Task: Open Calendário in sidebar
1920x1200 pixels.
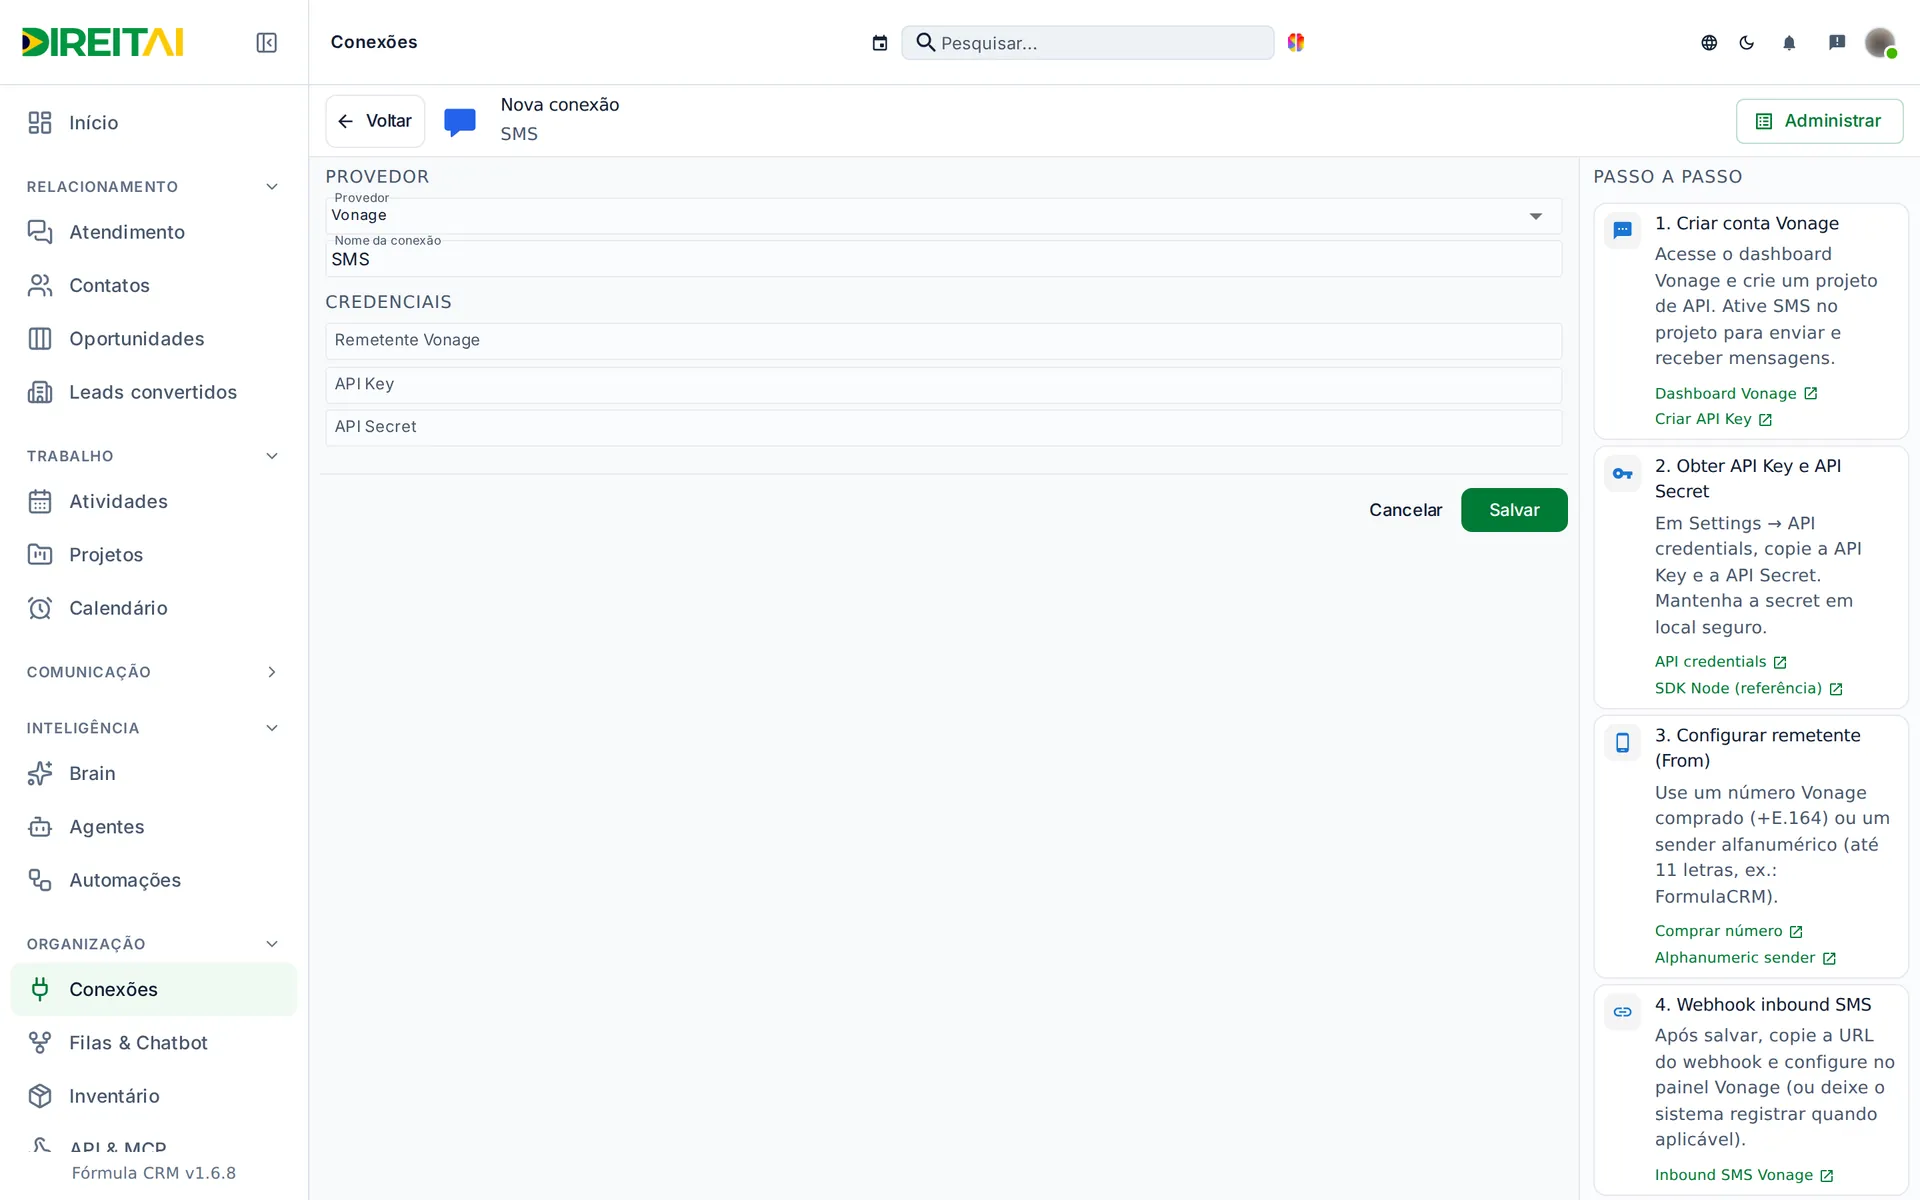Action: [x=154, y=608]
